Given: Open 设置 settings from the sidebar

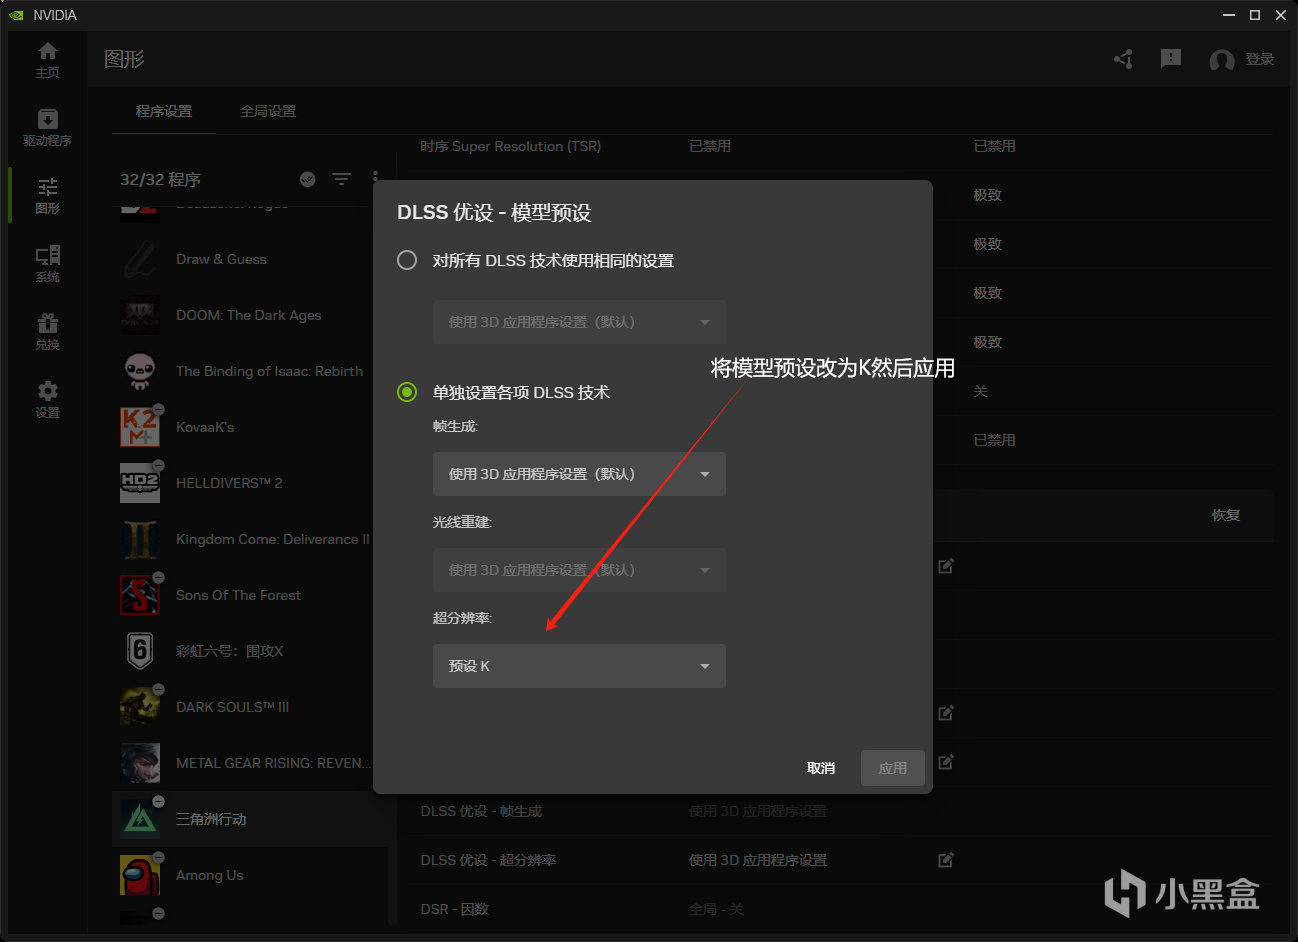Looking at the screenshot, I should pyautogui.click(x=47, y=400).
